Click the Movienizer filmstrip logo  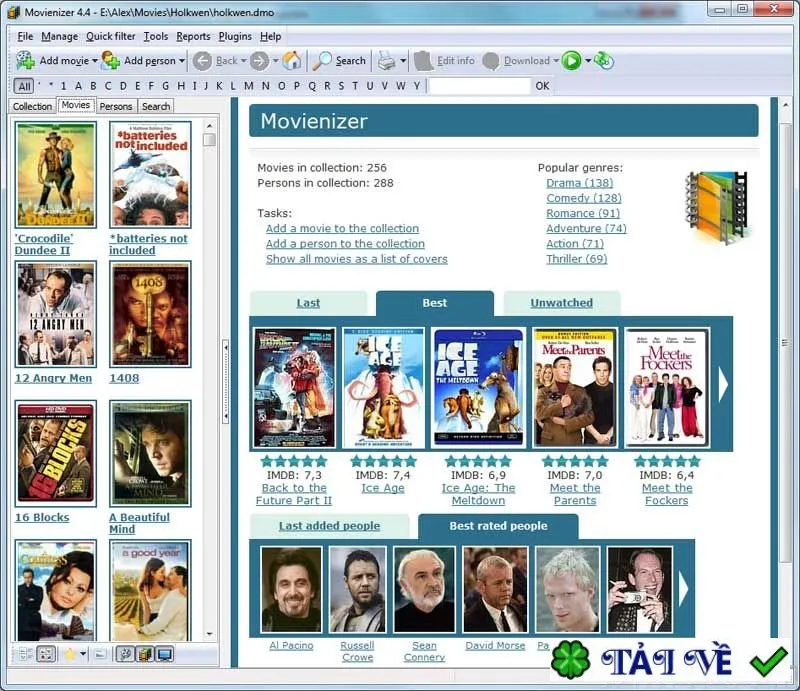717,208
